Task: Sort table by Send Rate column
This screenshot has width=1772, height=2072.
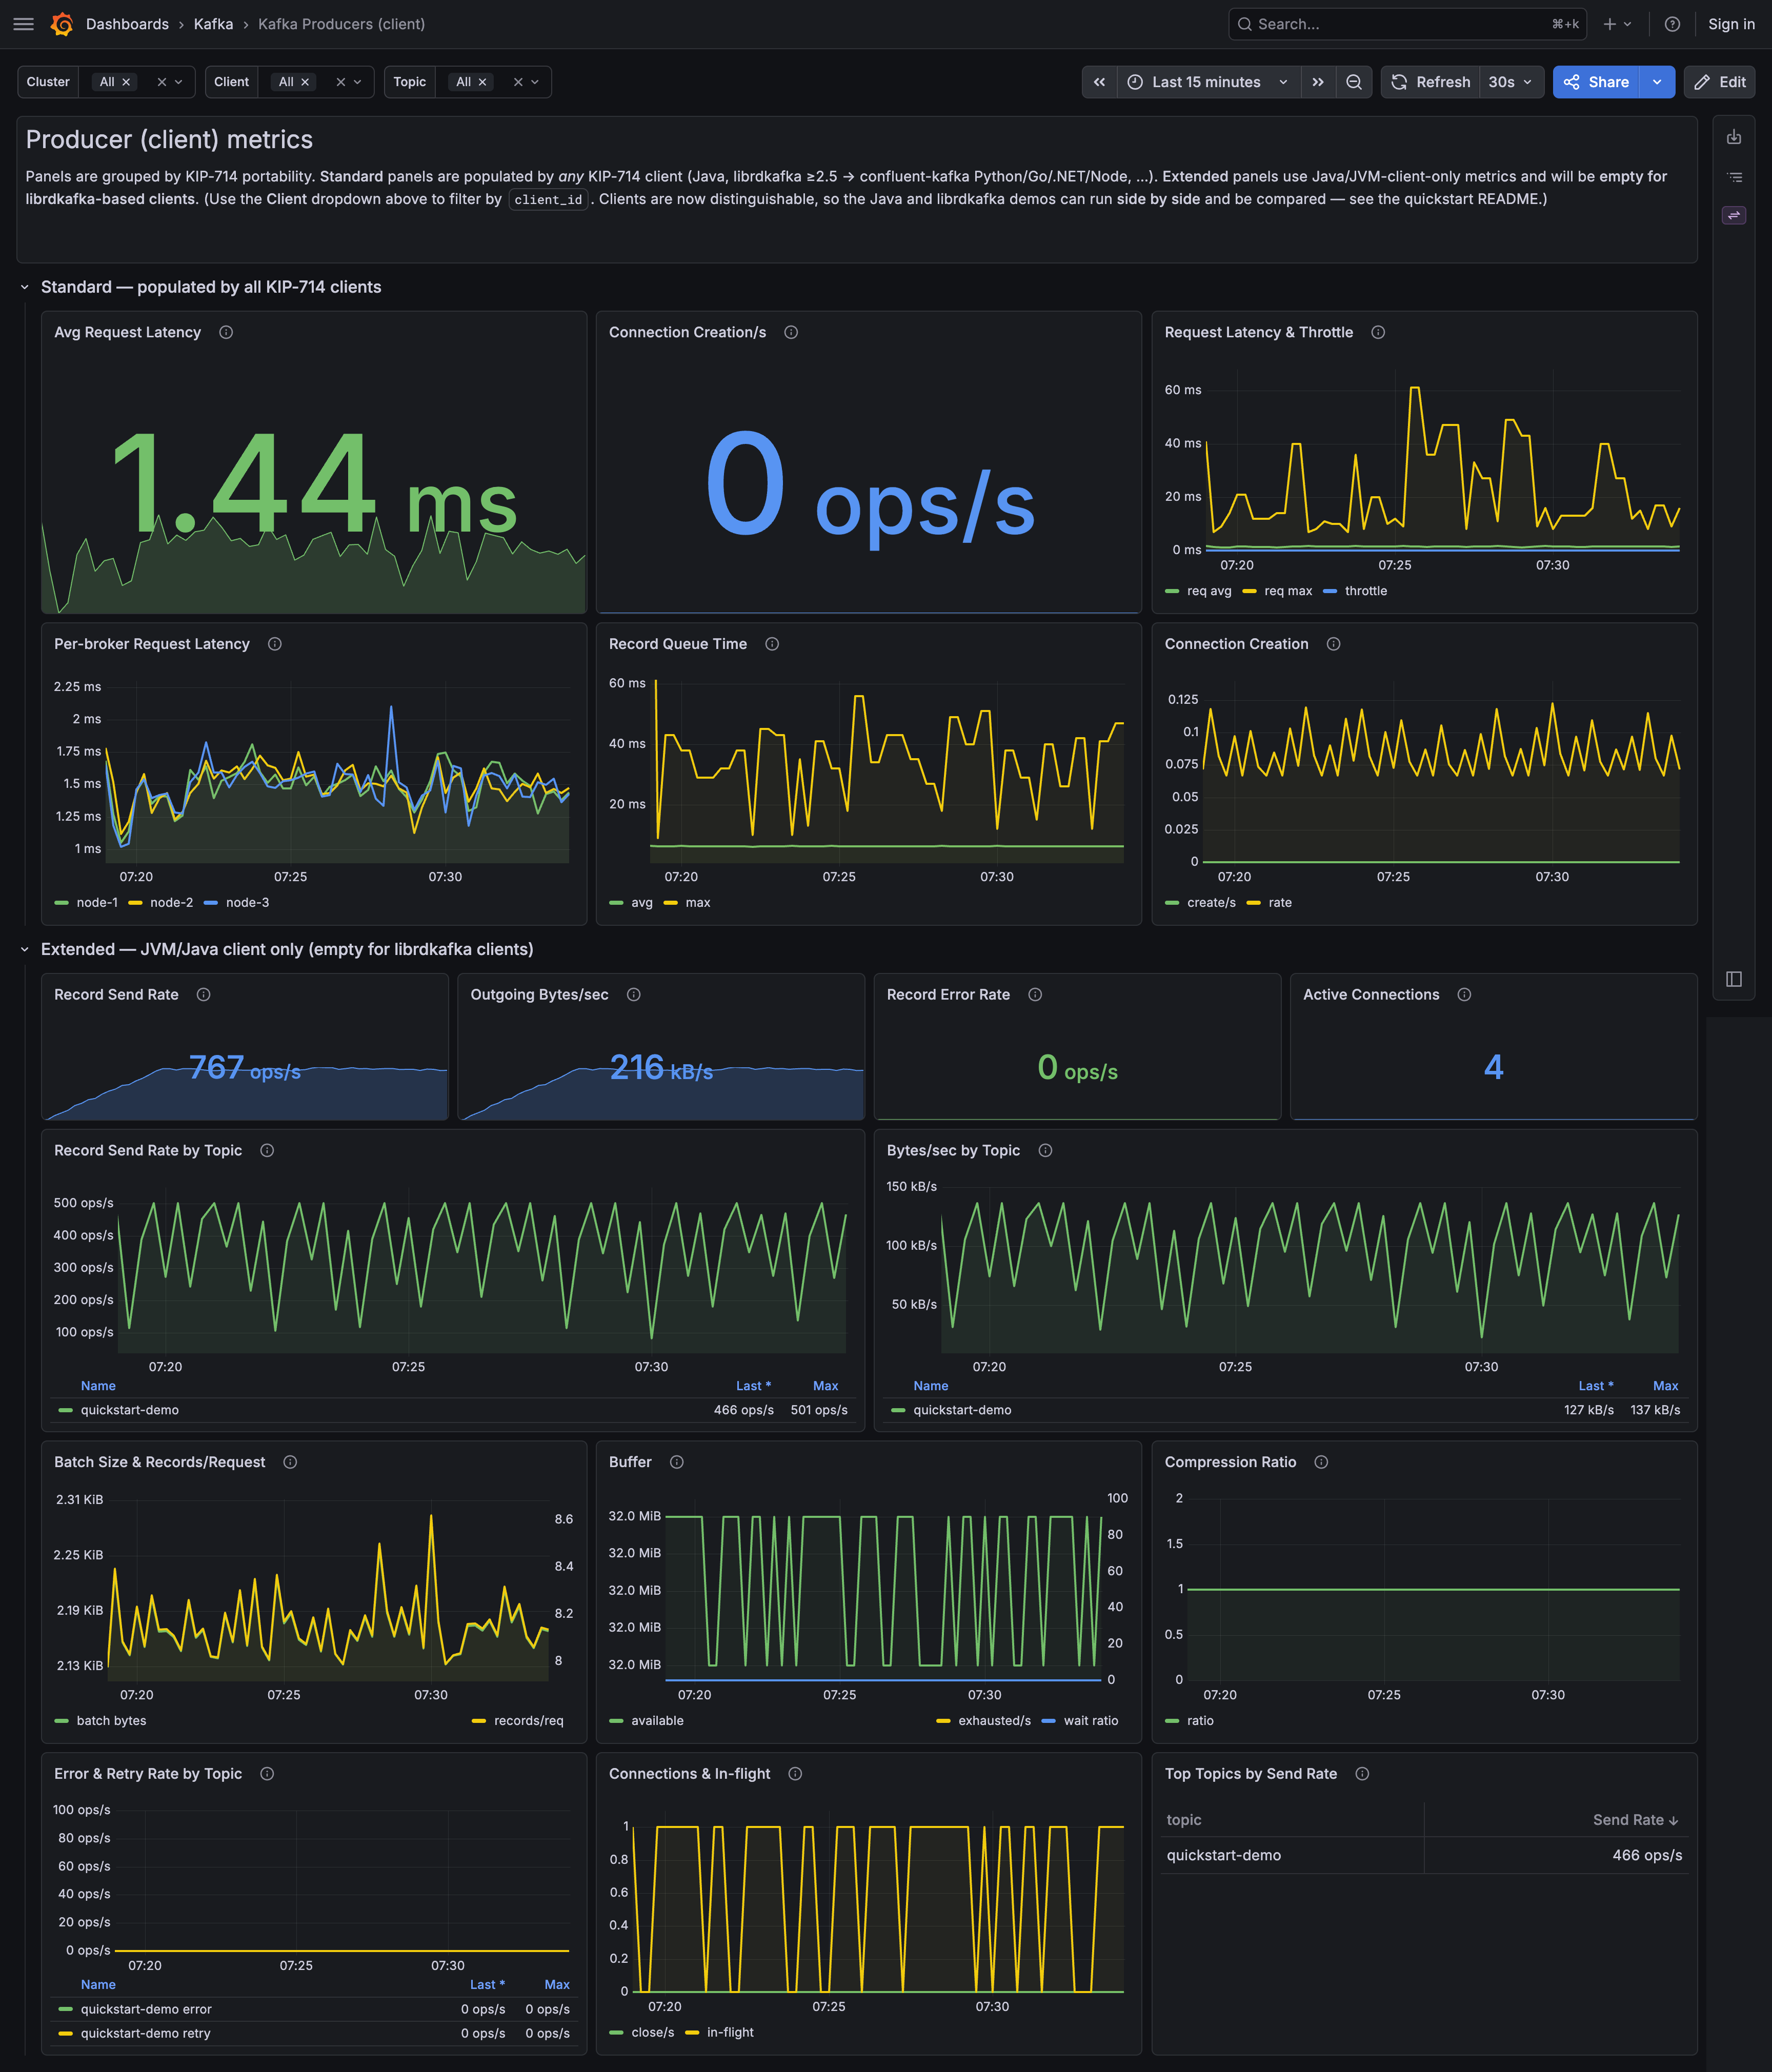Action: point(1635,1820)
